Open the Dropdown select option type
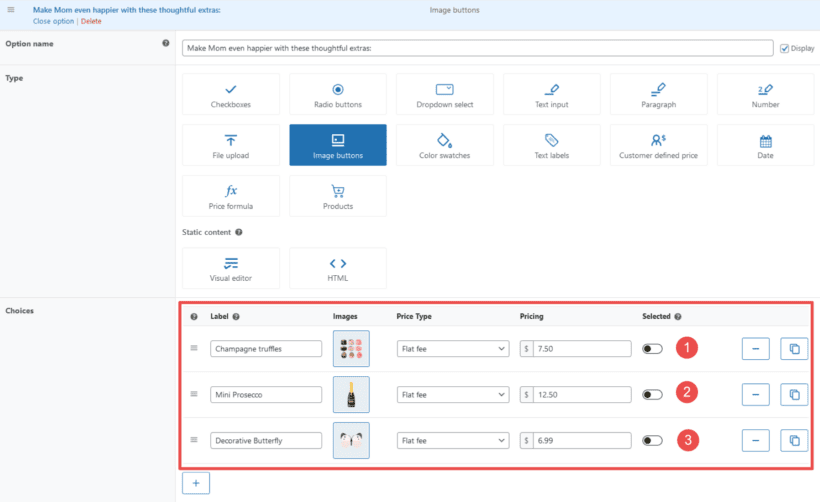 pos(444,94)
